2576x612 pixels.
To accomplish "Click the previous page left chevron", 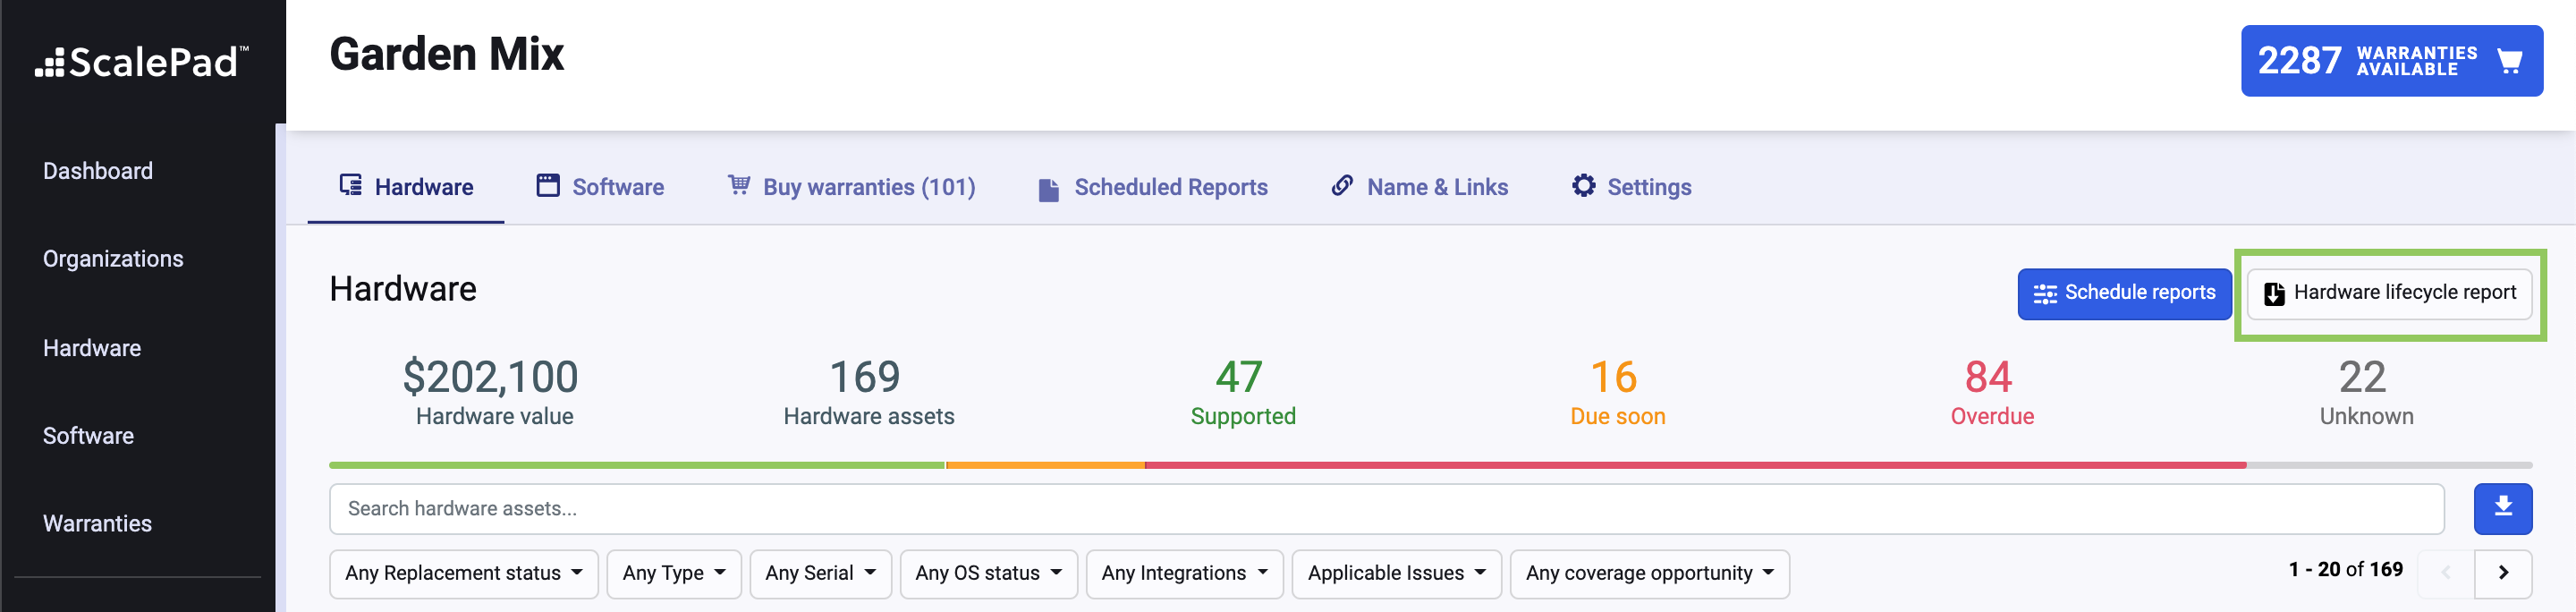I will (x=2446, y=573).
